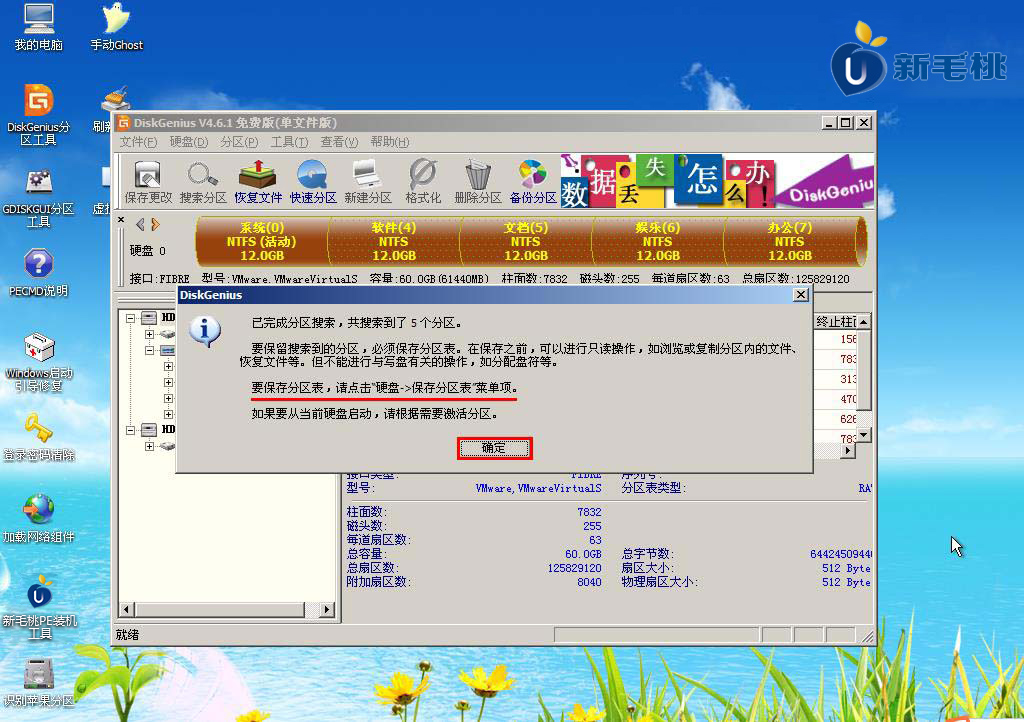Screen dimensions: 1024x722
Task: Click the 总扇区数 value 125829120
Action: click(x=575, y=568)
